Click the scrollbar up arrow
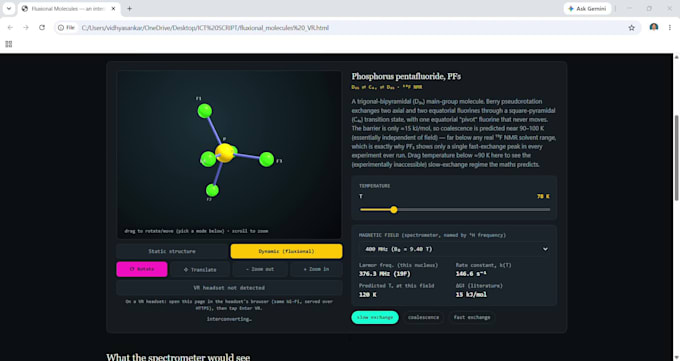 [x=676, y=57]
